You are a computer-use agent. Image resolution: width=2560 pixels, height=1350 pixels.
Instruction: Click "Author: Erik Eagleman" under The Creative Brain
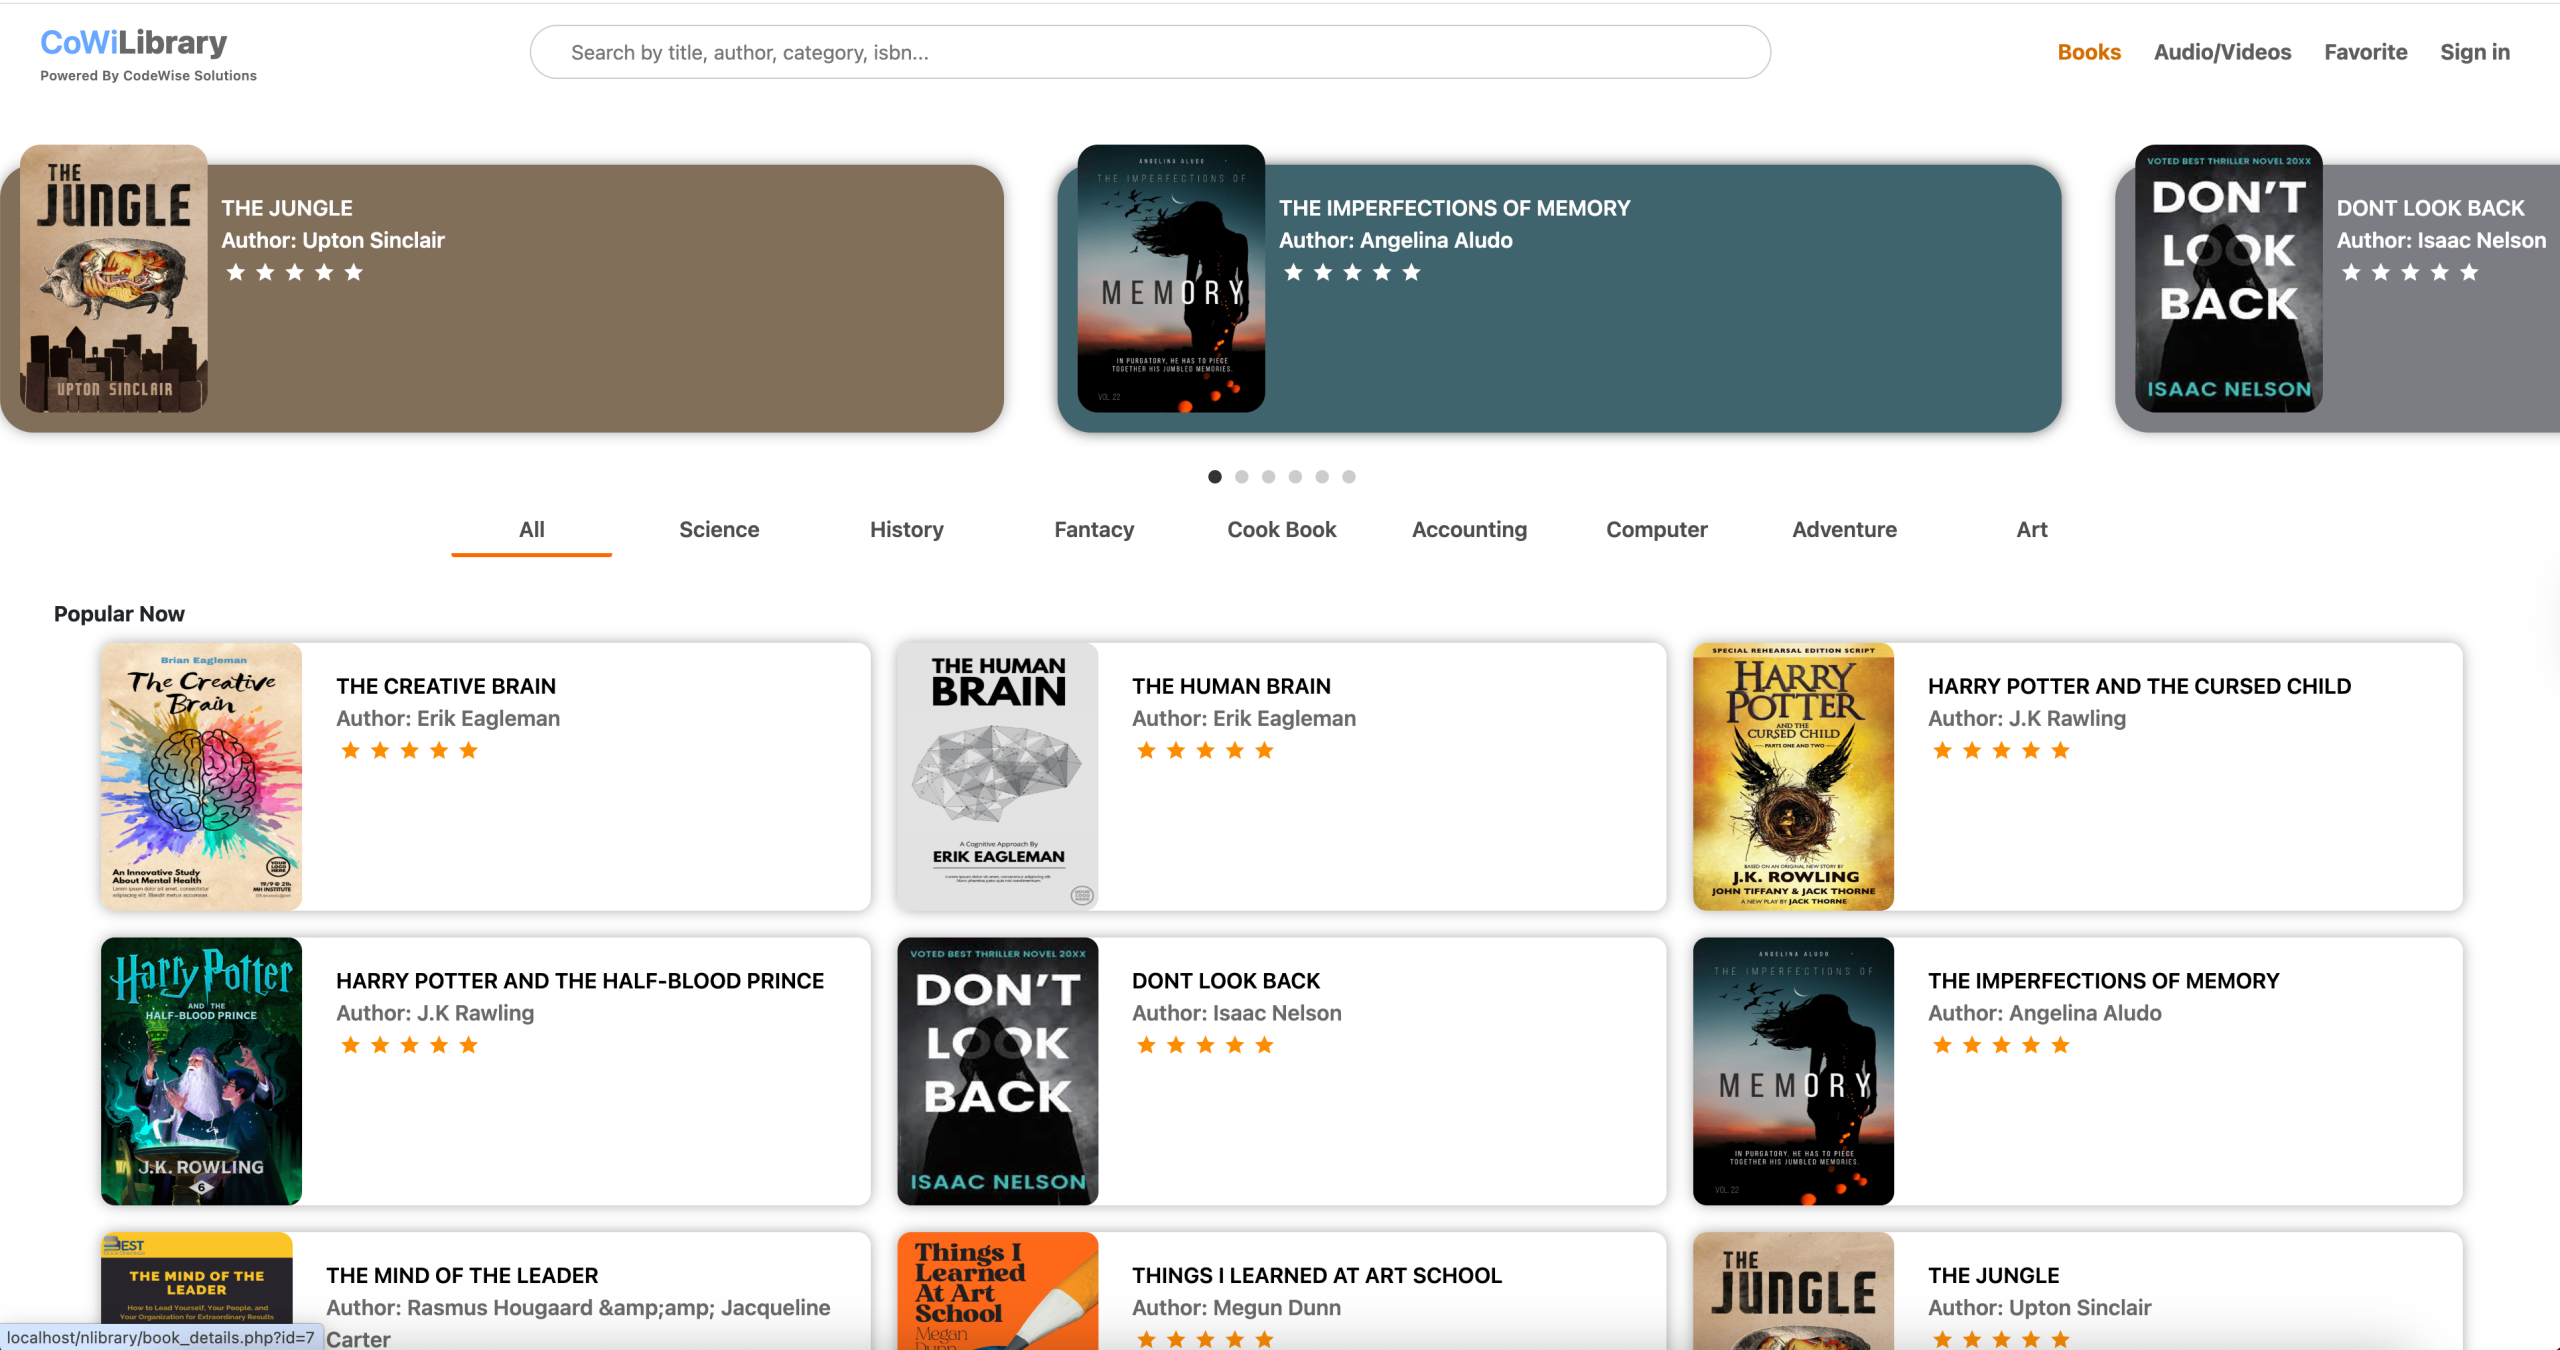point(448,718)
